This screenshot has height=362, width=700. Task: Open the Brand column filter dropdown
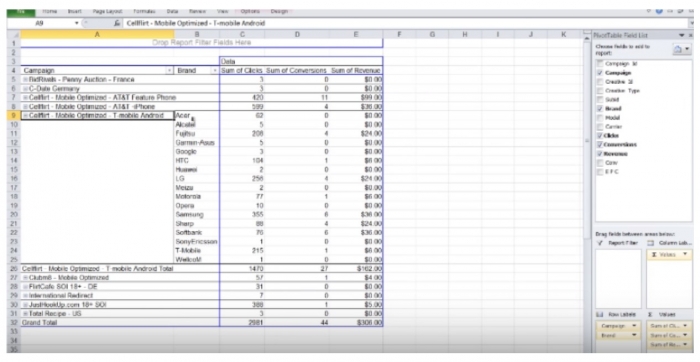click(x=215, y=71)
